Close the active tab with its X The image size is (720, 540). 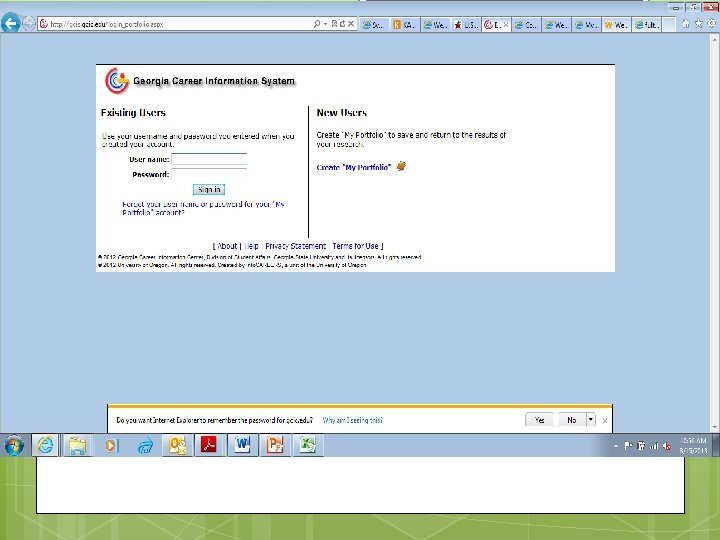coord(506,25)
